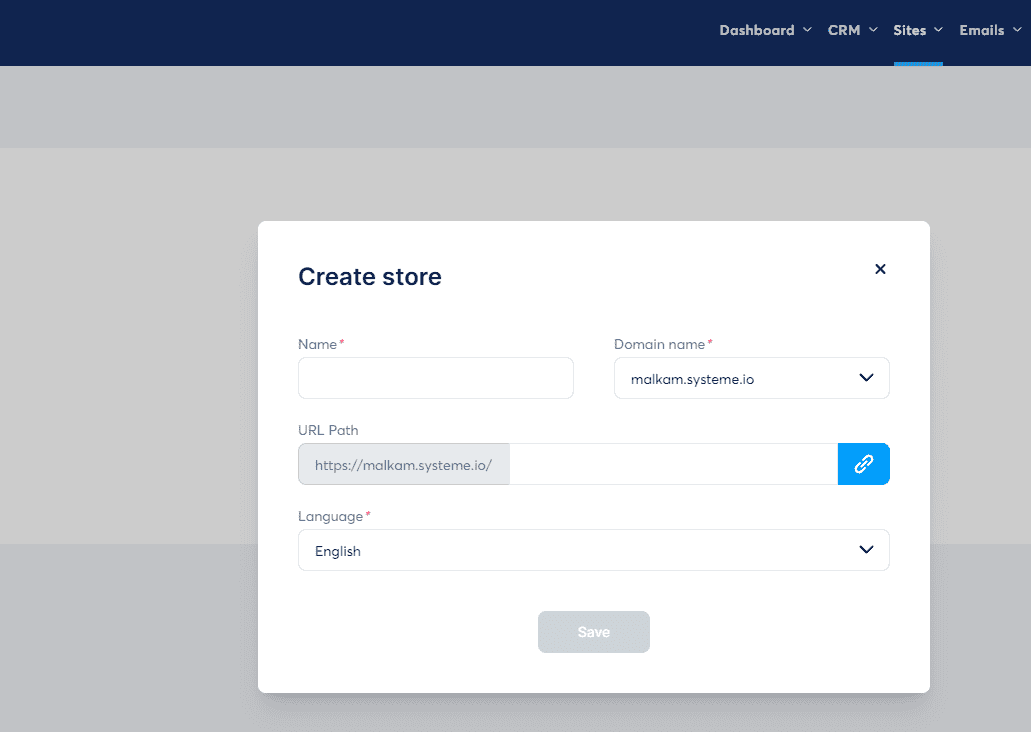Click the https://malkam.systeme.io/ prefix box

[x=403, y=464]
